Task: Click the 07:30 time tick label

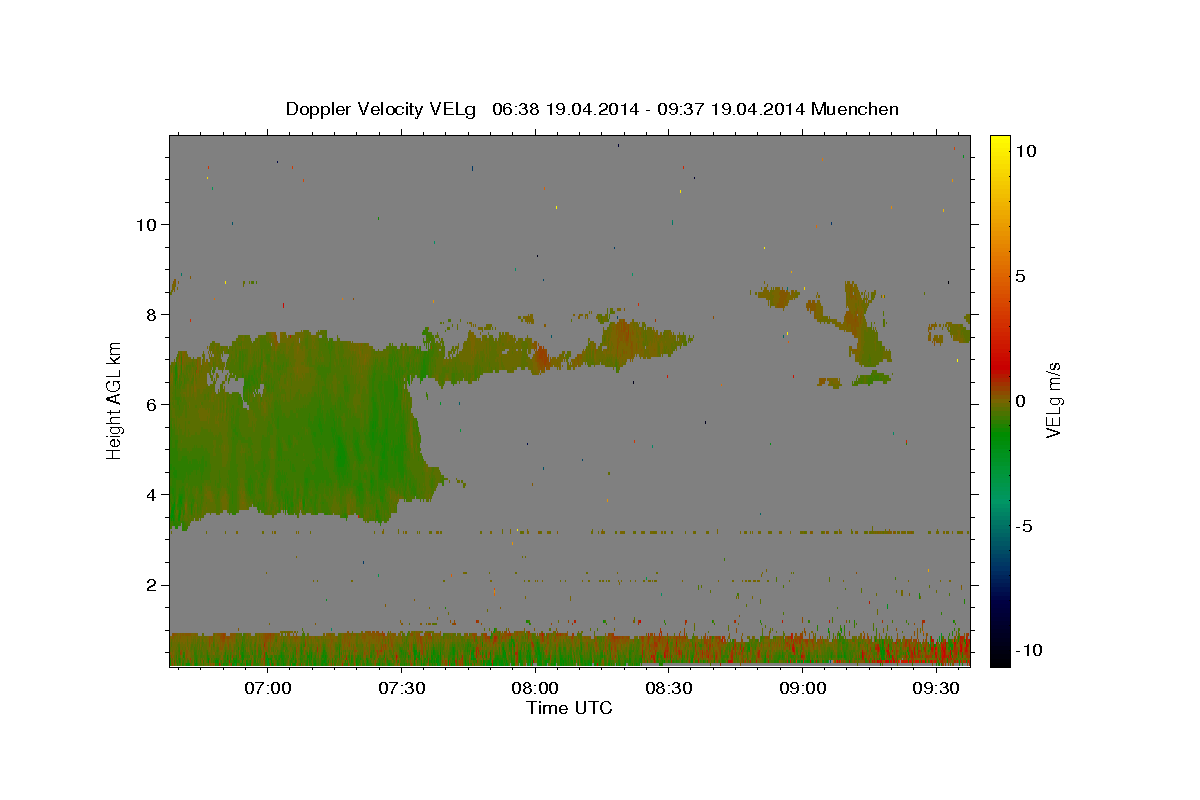Action: point(403,689)
